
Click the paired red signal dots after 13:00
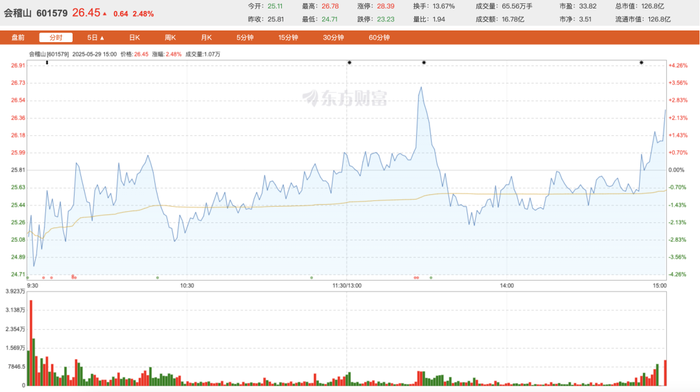click(x=416, y=278)
